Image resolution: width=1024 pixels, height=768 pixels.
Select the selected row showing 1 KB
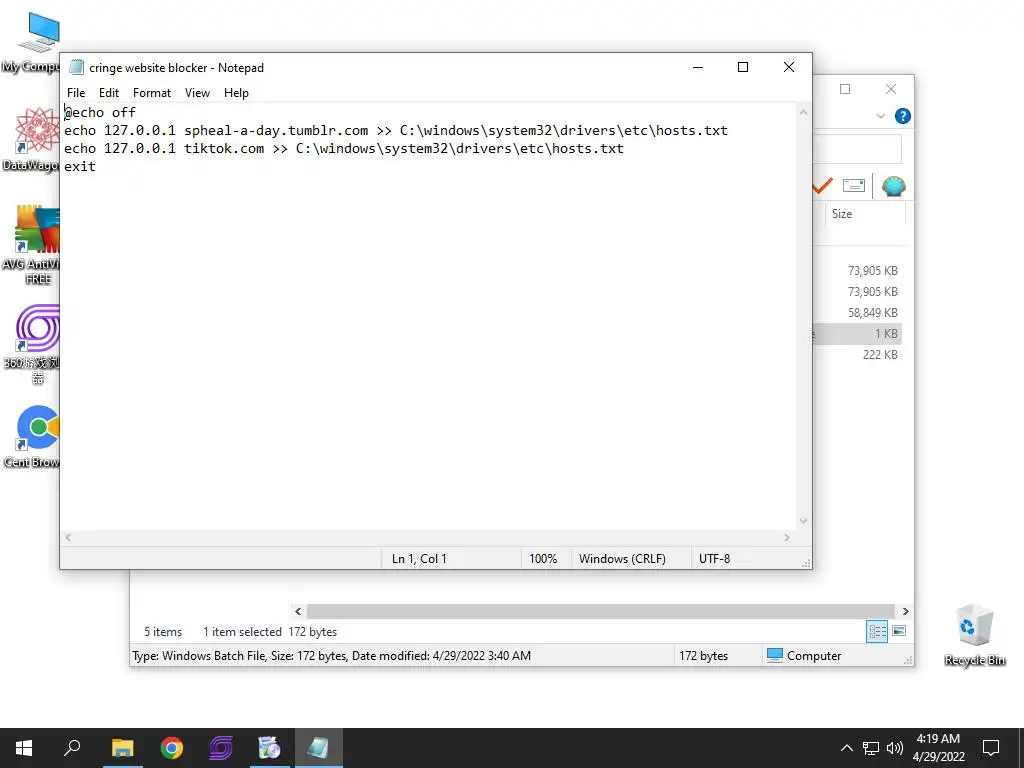(857, 334)
